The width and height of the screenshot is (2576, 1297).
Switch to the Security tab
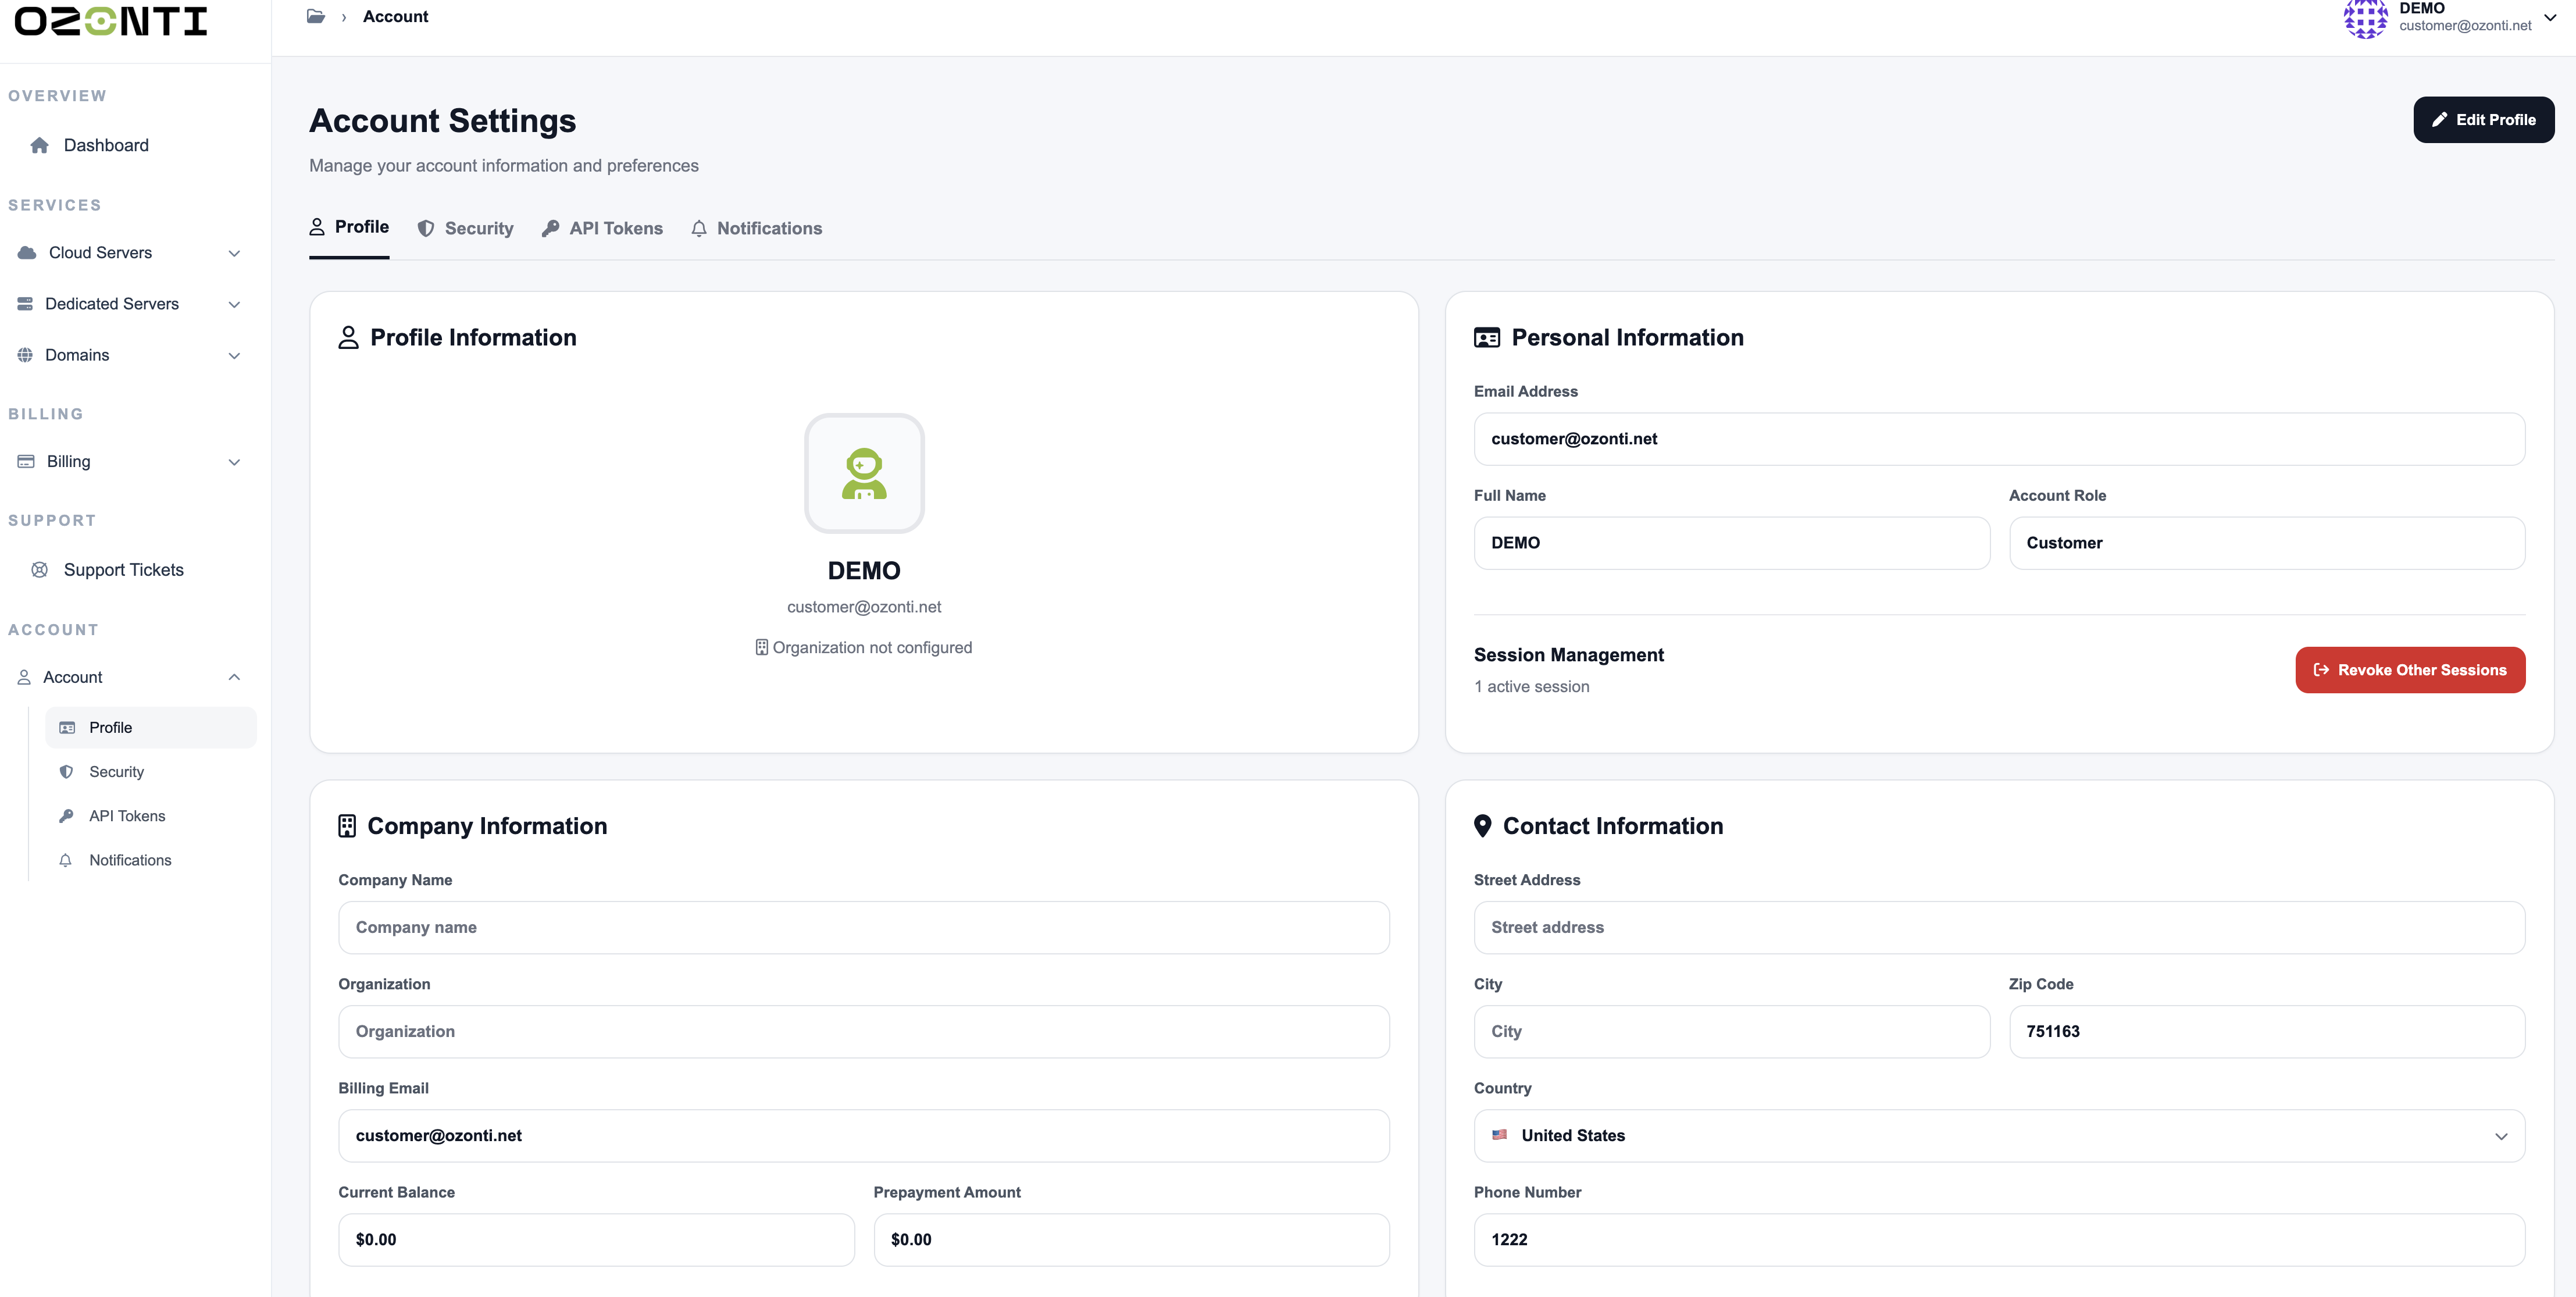pyautogui.click(x=465, y=229)
